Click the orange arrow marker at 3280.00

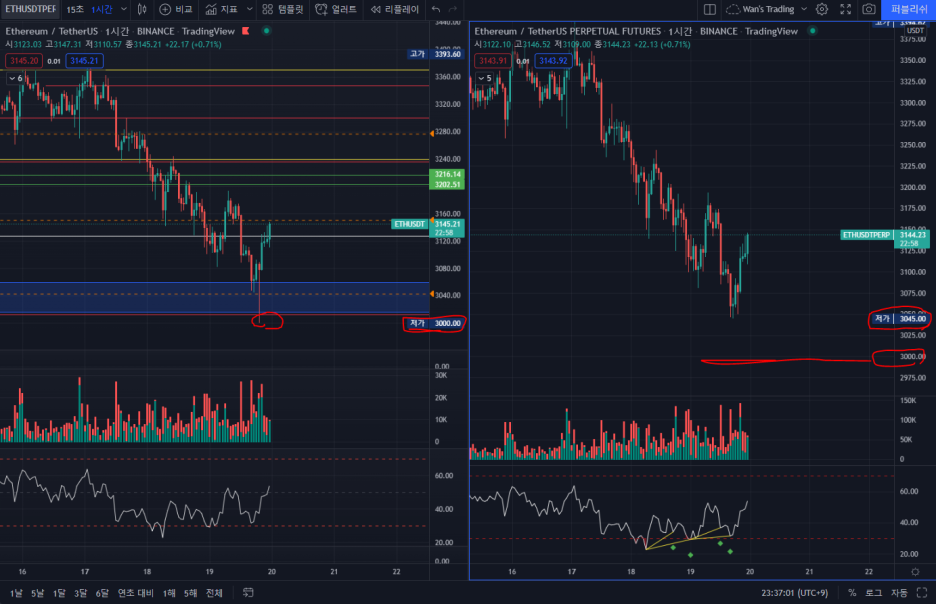tap(432, 134)
